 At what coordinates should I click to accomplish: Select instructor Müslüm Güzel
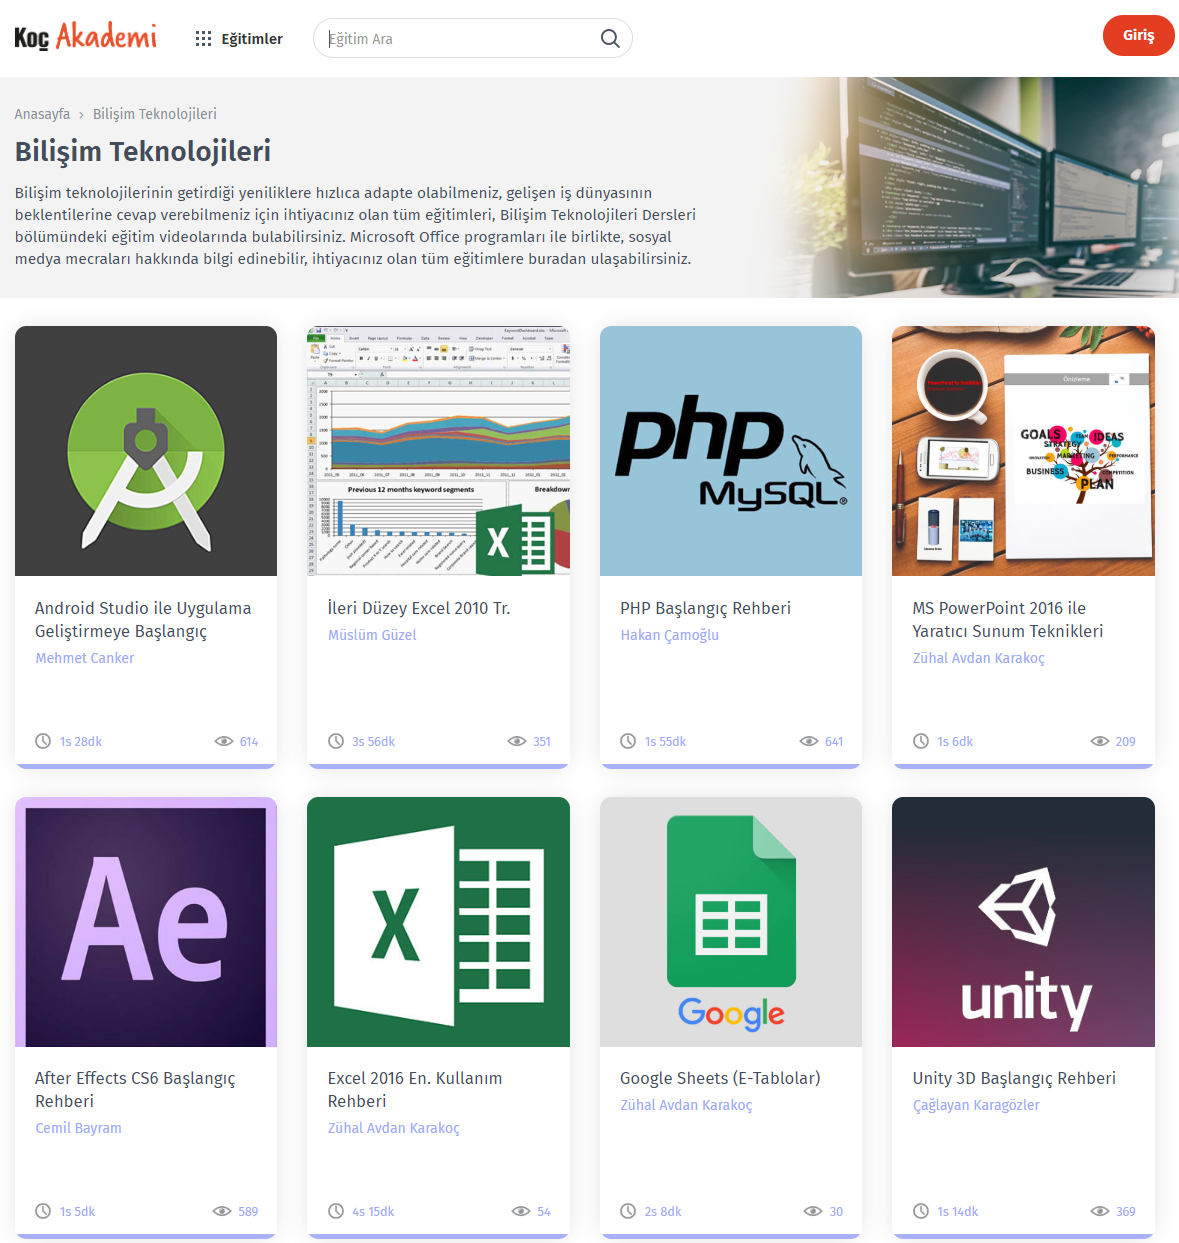[372, 635]
